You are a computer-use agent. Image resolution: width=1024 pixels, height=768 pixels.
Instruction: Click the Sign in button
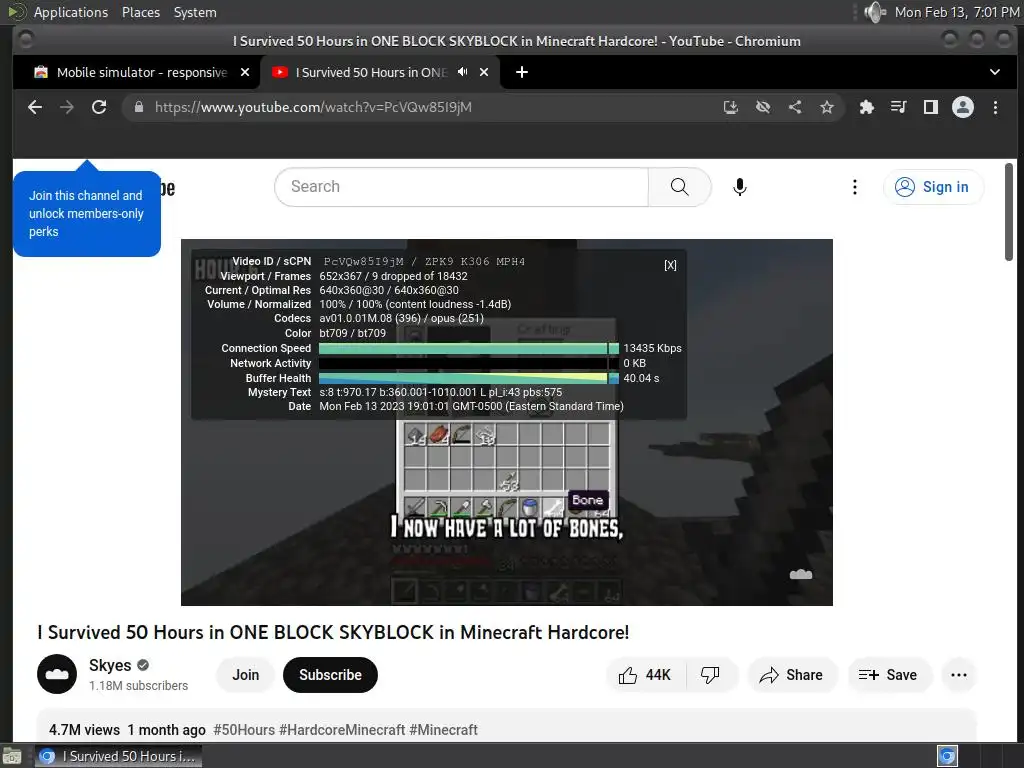tap(933, 187)
